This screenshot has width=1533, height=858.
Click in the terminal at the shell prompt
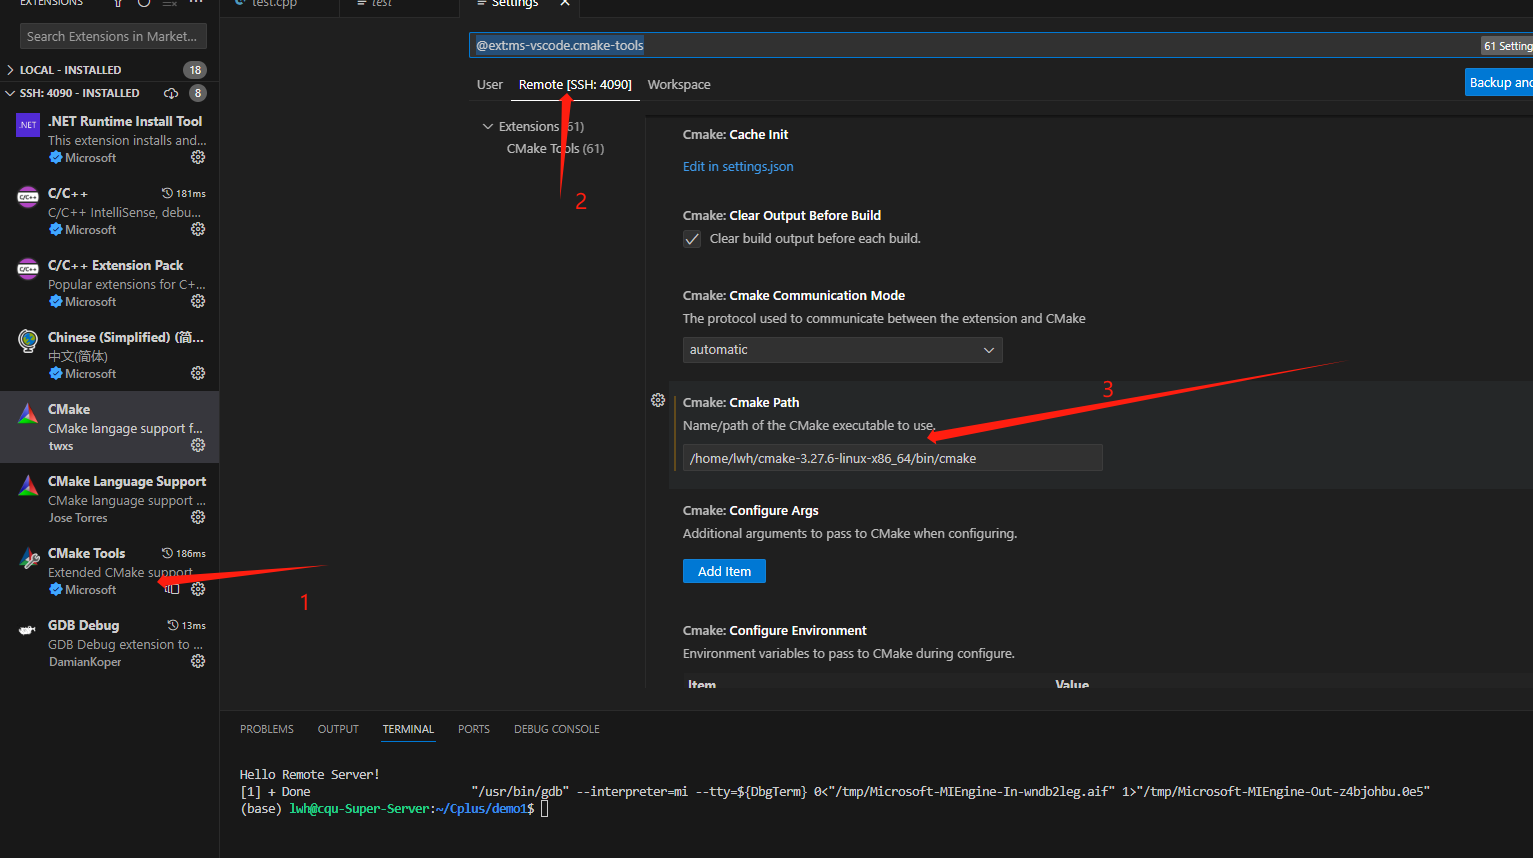pos(545,809)
